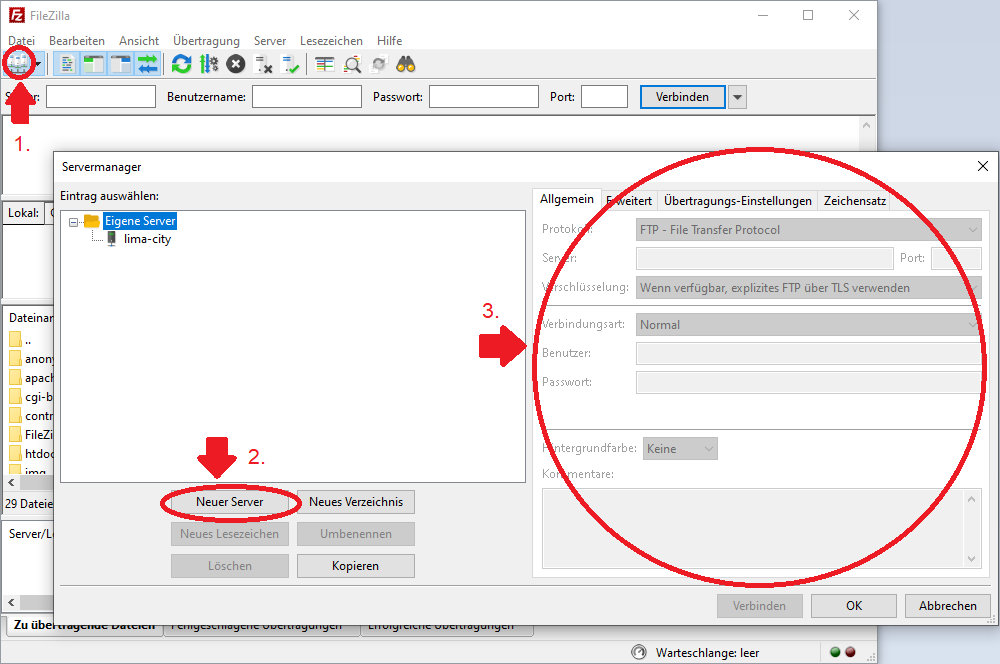Image resolution: width=1000 pixels, height=664 pixels.
Task: Open the Site Manager icon
Action: [20, 62]
